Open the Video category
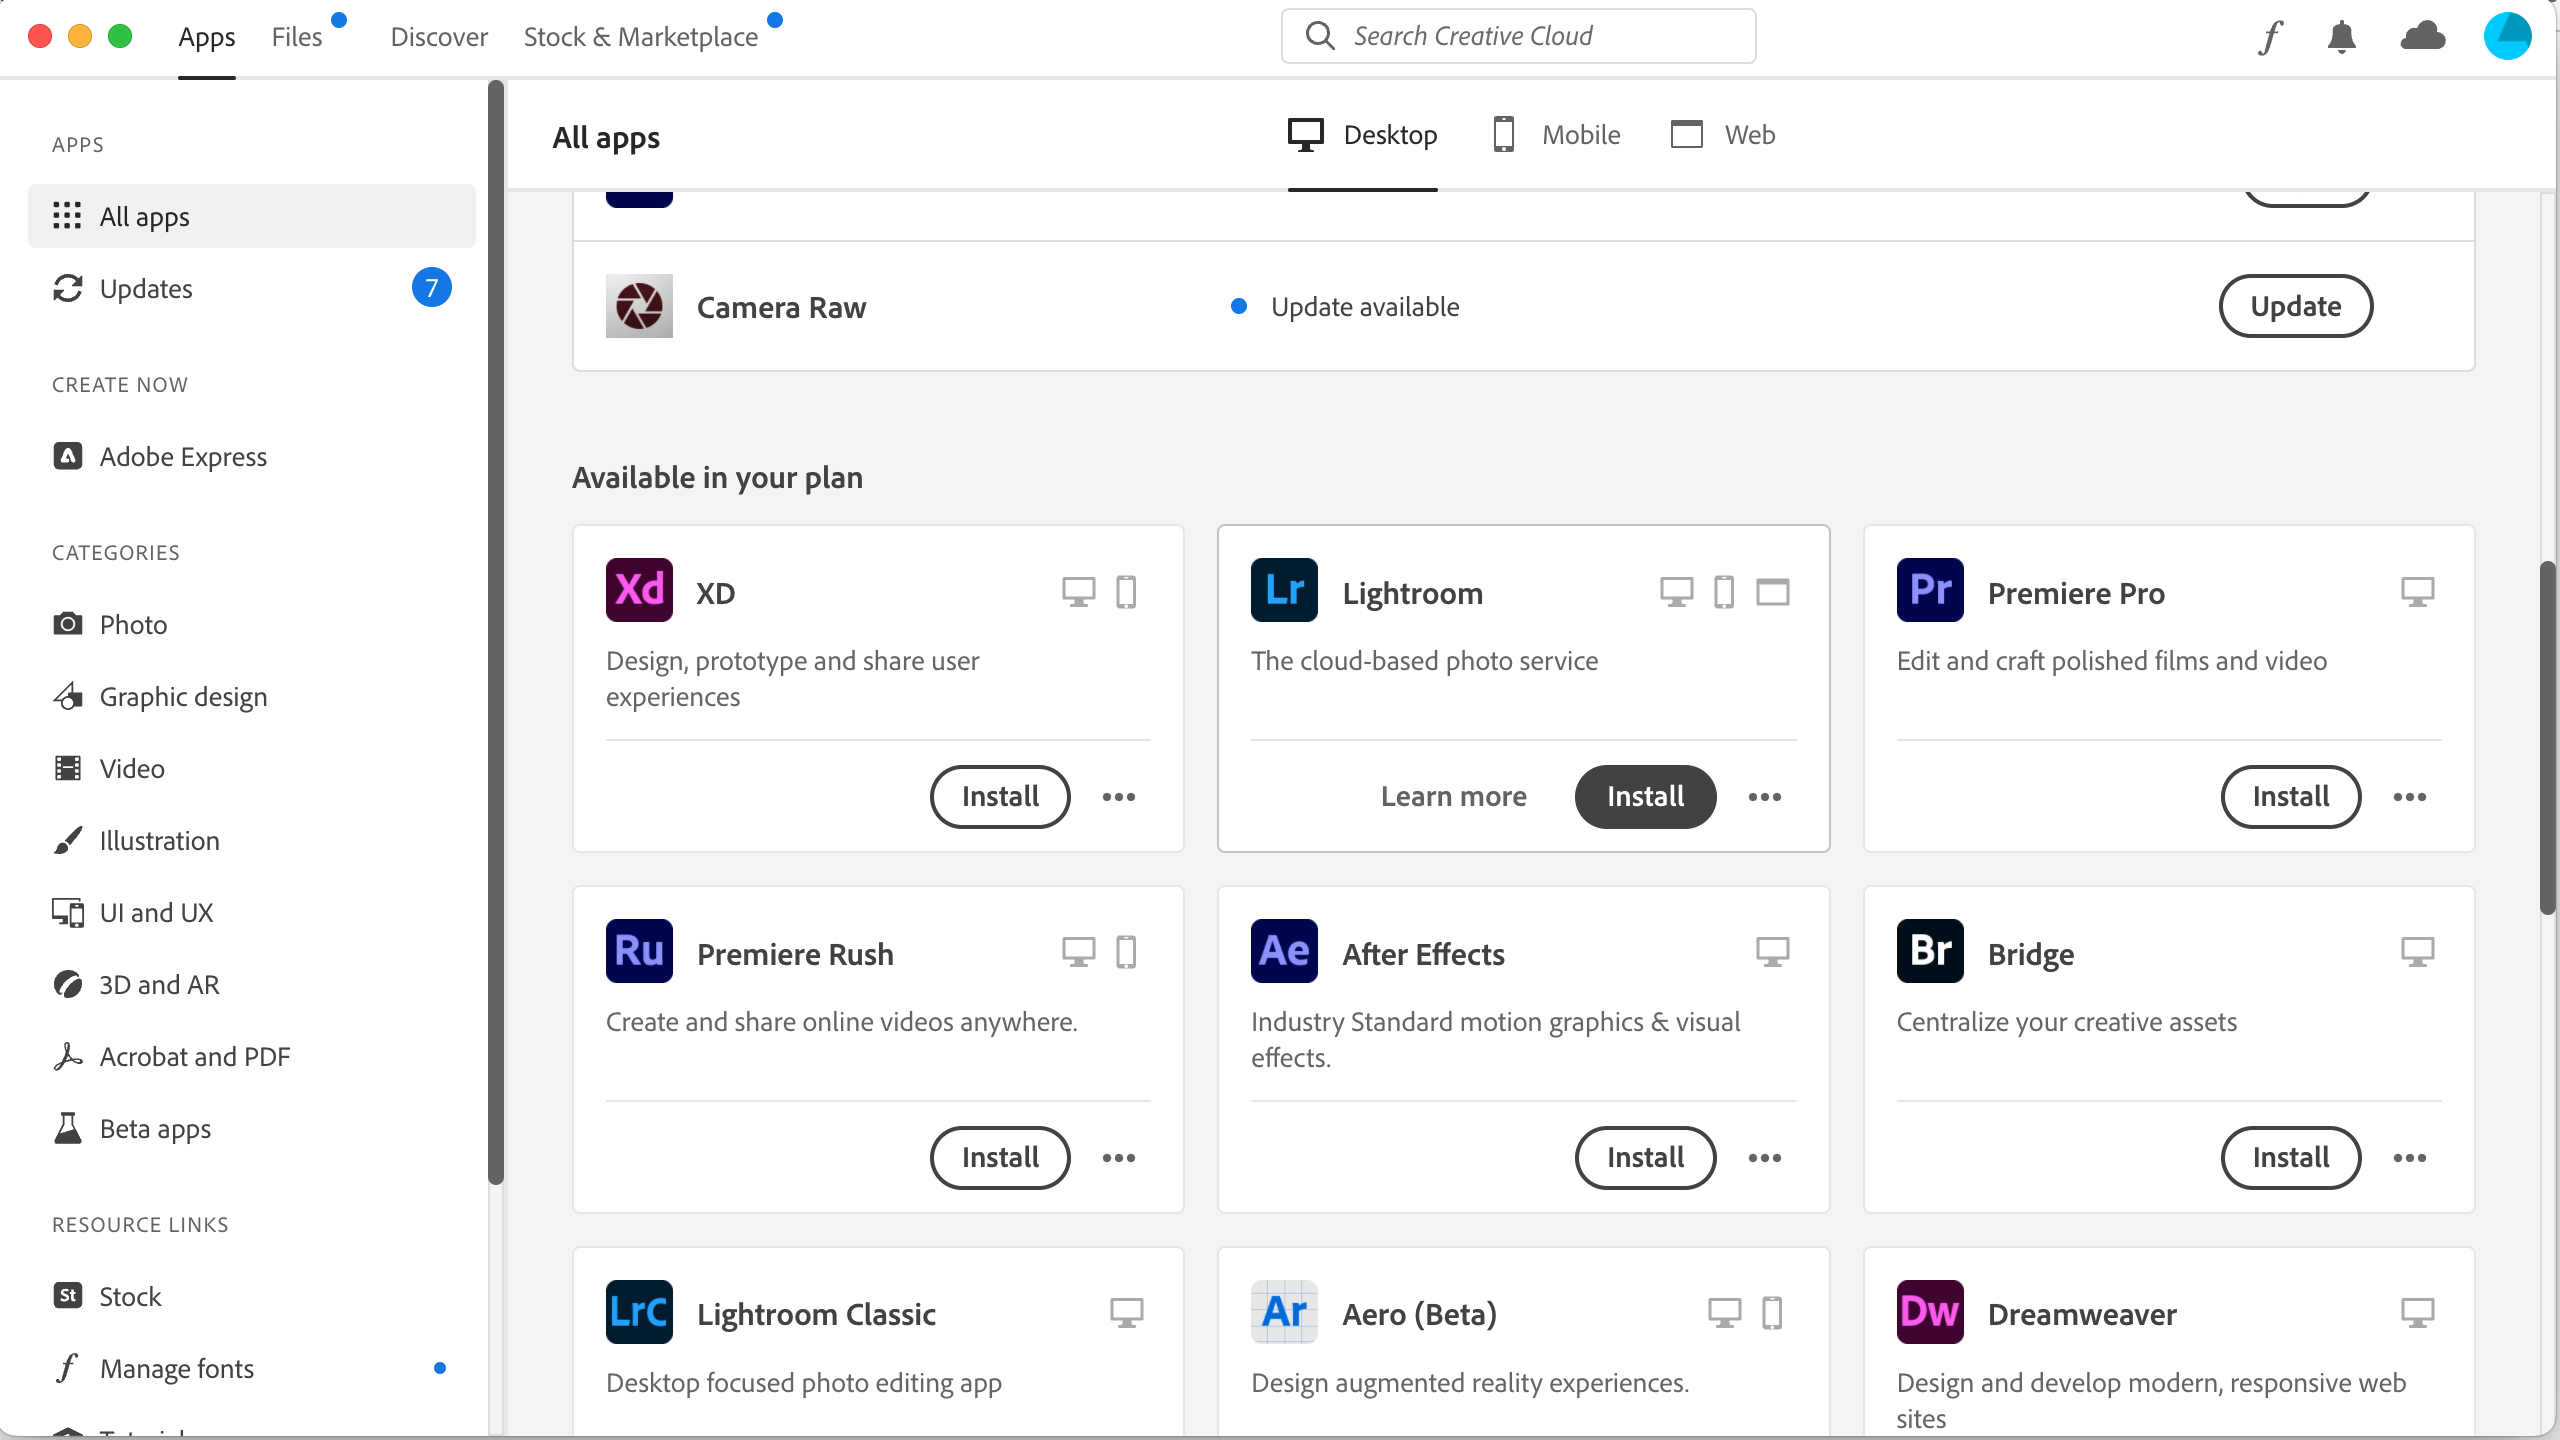The image size is (2560, 1440). pyautogui.click(x=252, y=768)
